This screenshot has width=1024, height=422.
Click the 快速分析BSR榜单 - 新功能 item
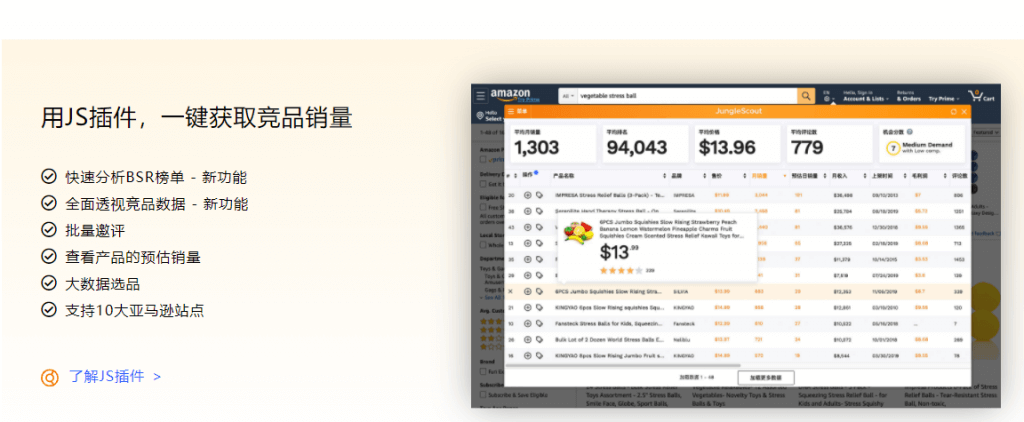coord(155,177)
